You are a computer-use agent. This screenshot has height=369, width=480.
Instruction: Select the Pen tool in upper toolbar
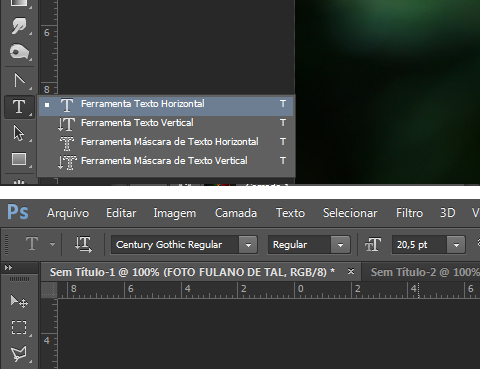(x=19, y=80)
